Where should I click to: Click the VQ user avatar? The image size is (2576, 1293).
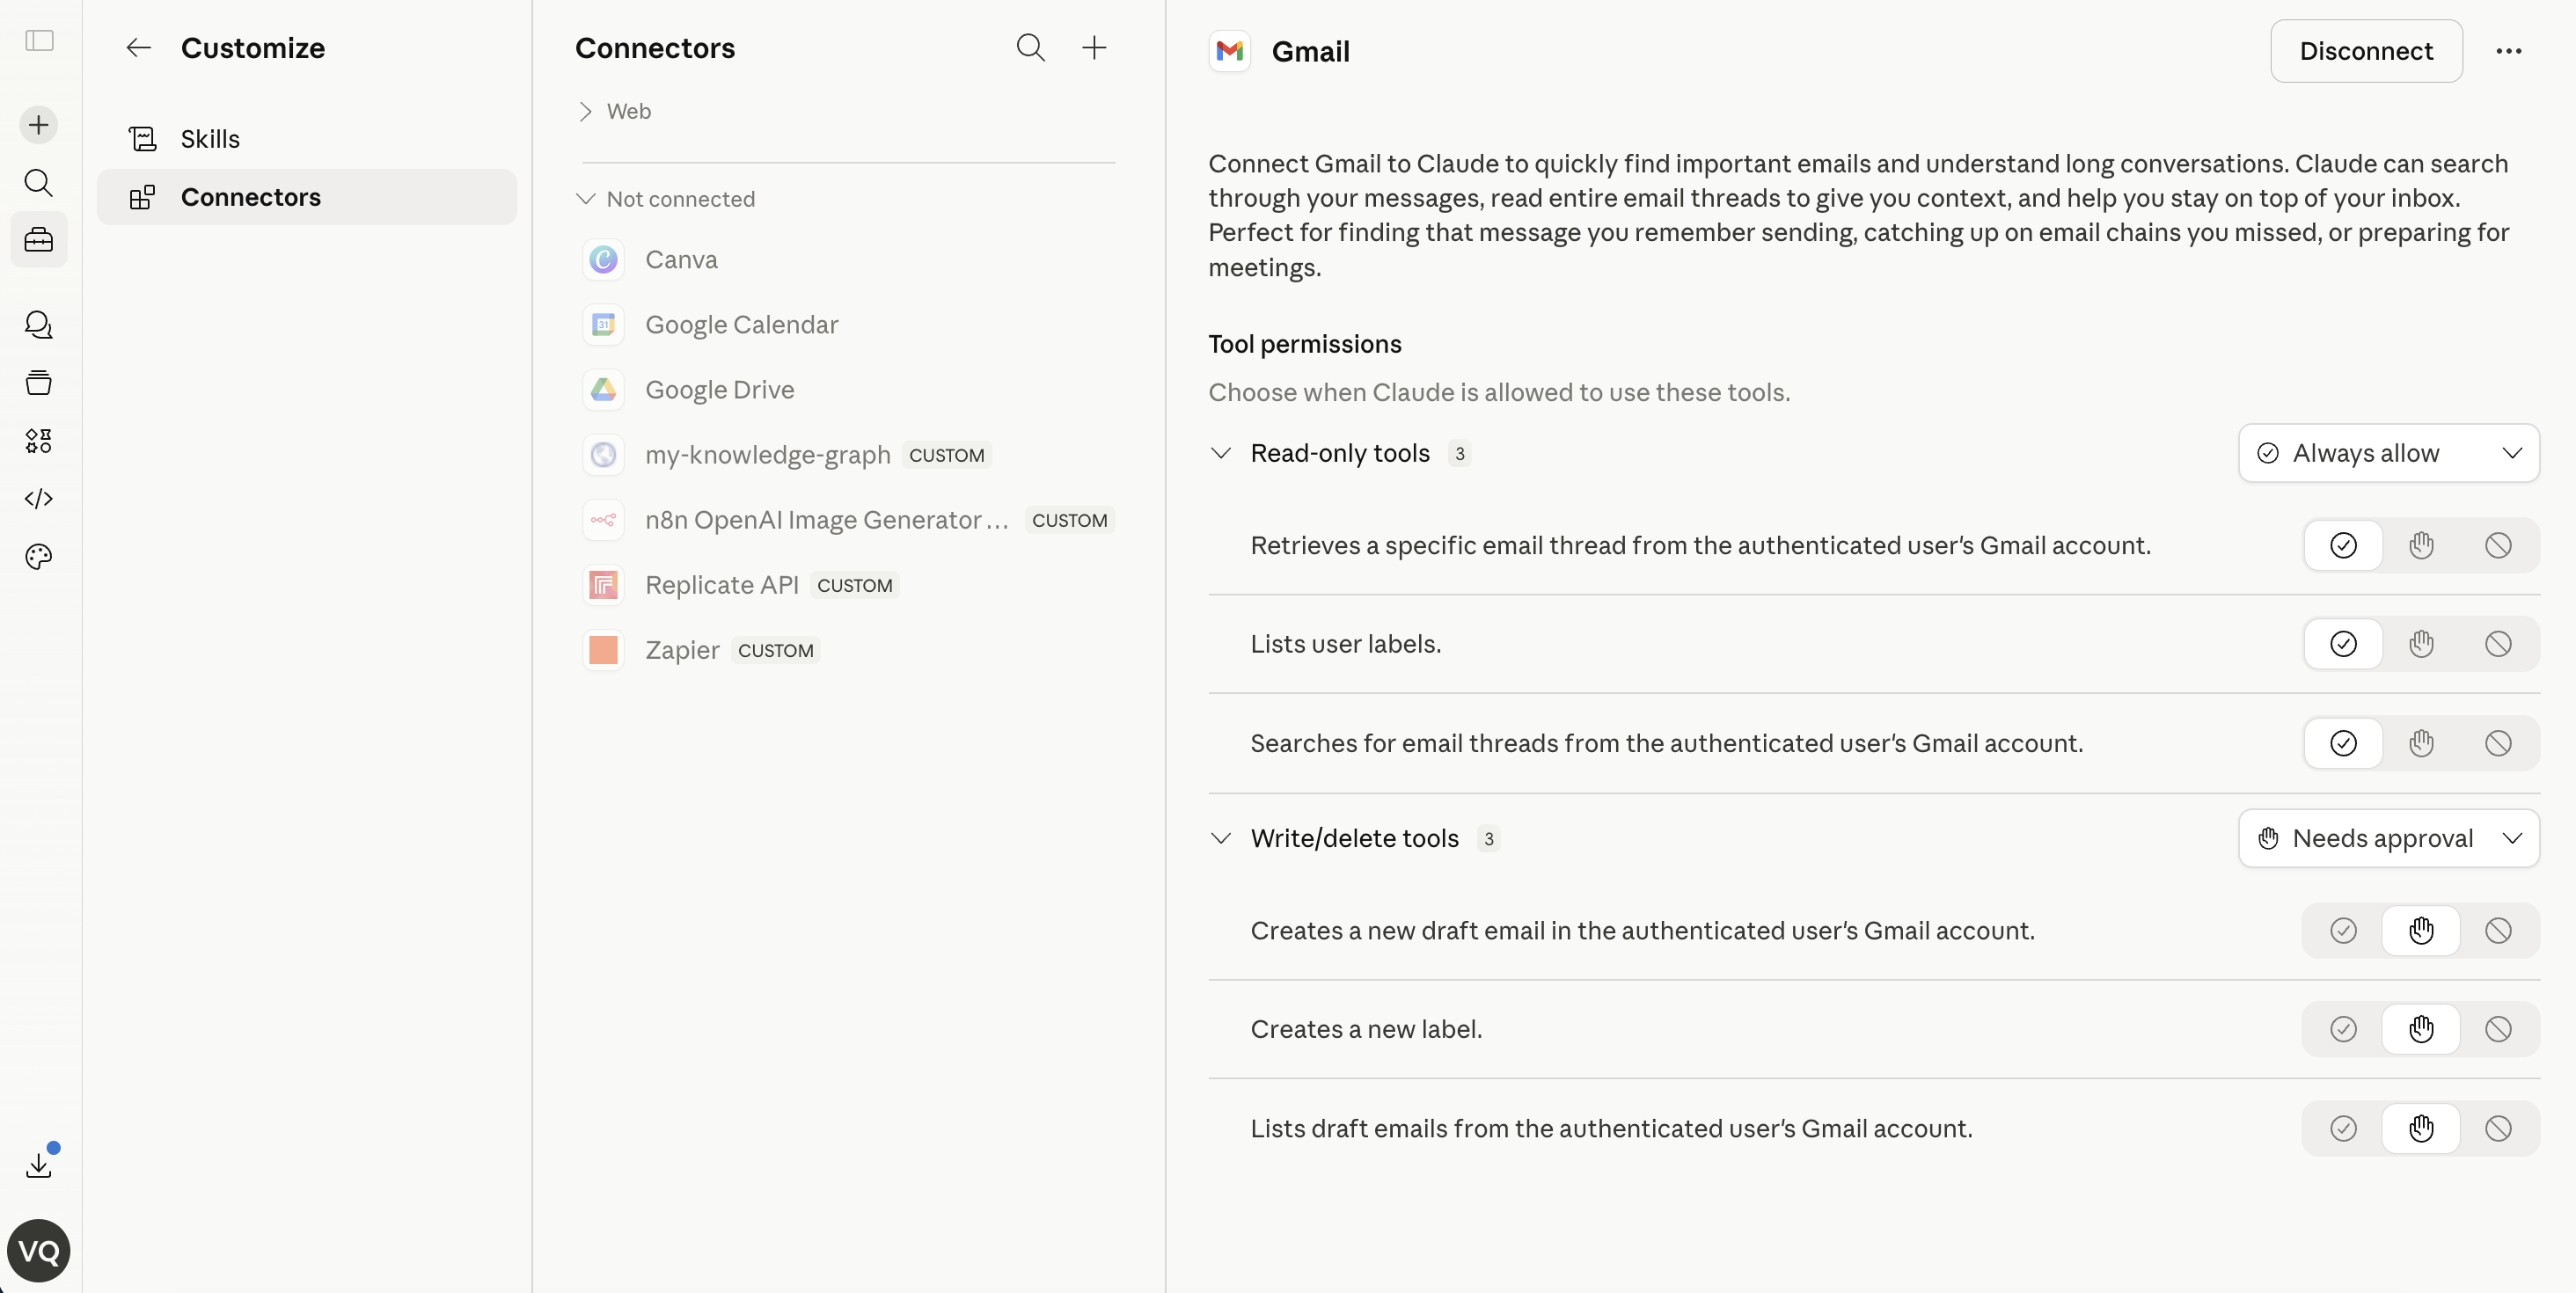pos(39,1250)
